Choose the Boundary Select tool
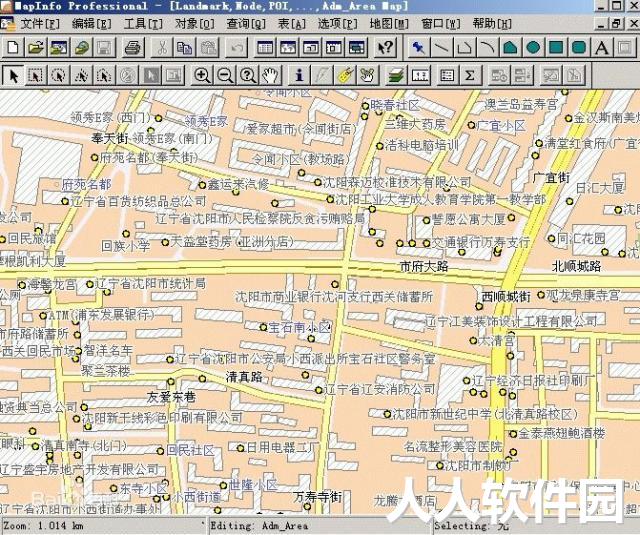This screenshot has width=640, height=535. [104, 75]
